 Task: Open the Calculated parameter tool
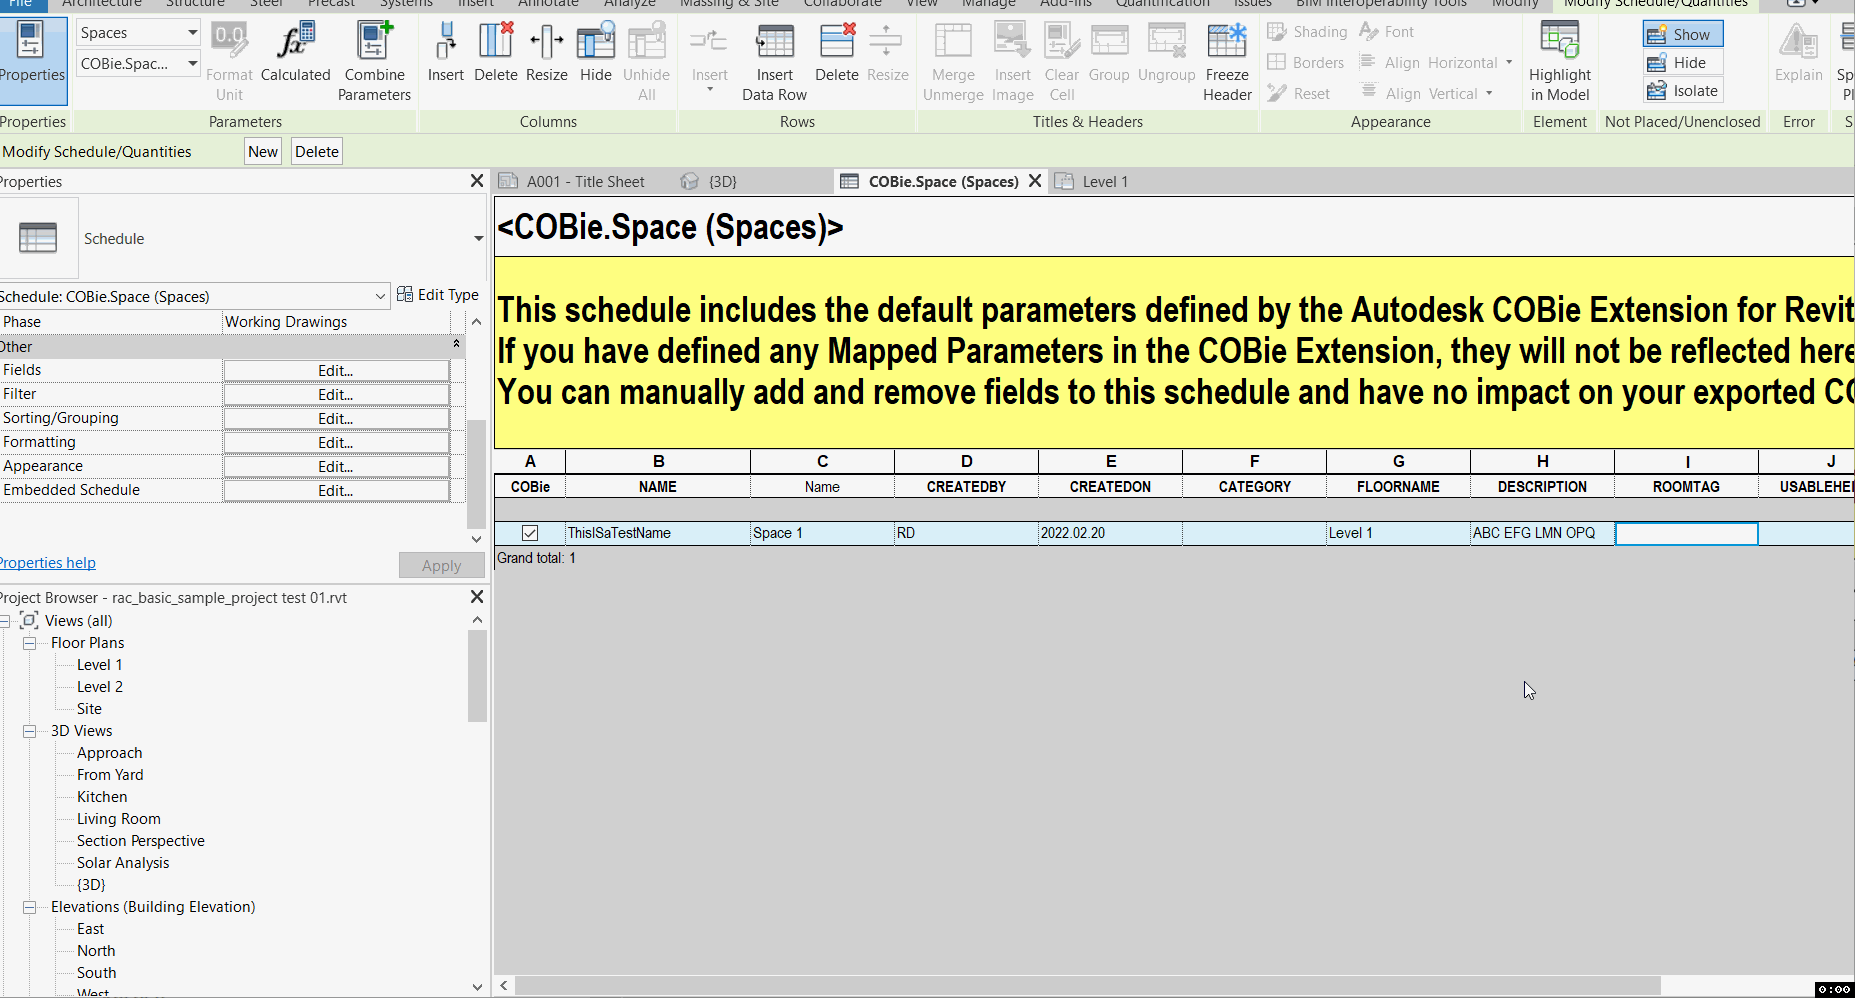295,55
